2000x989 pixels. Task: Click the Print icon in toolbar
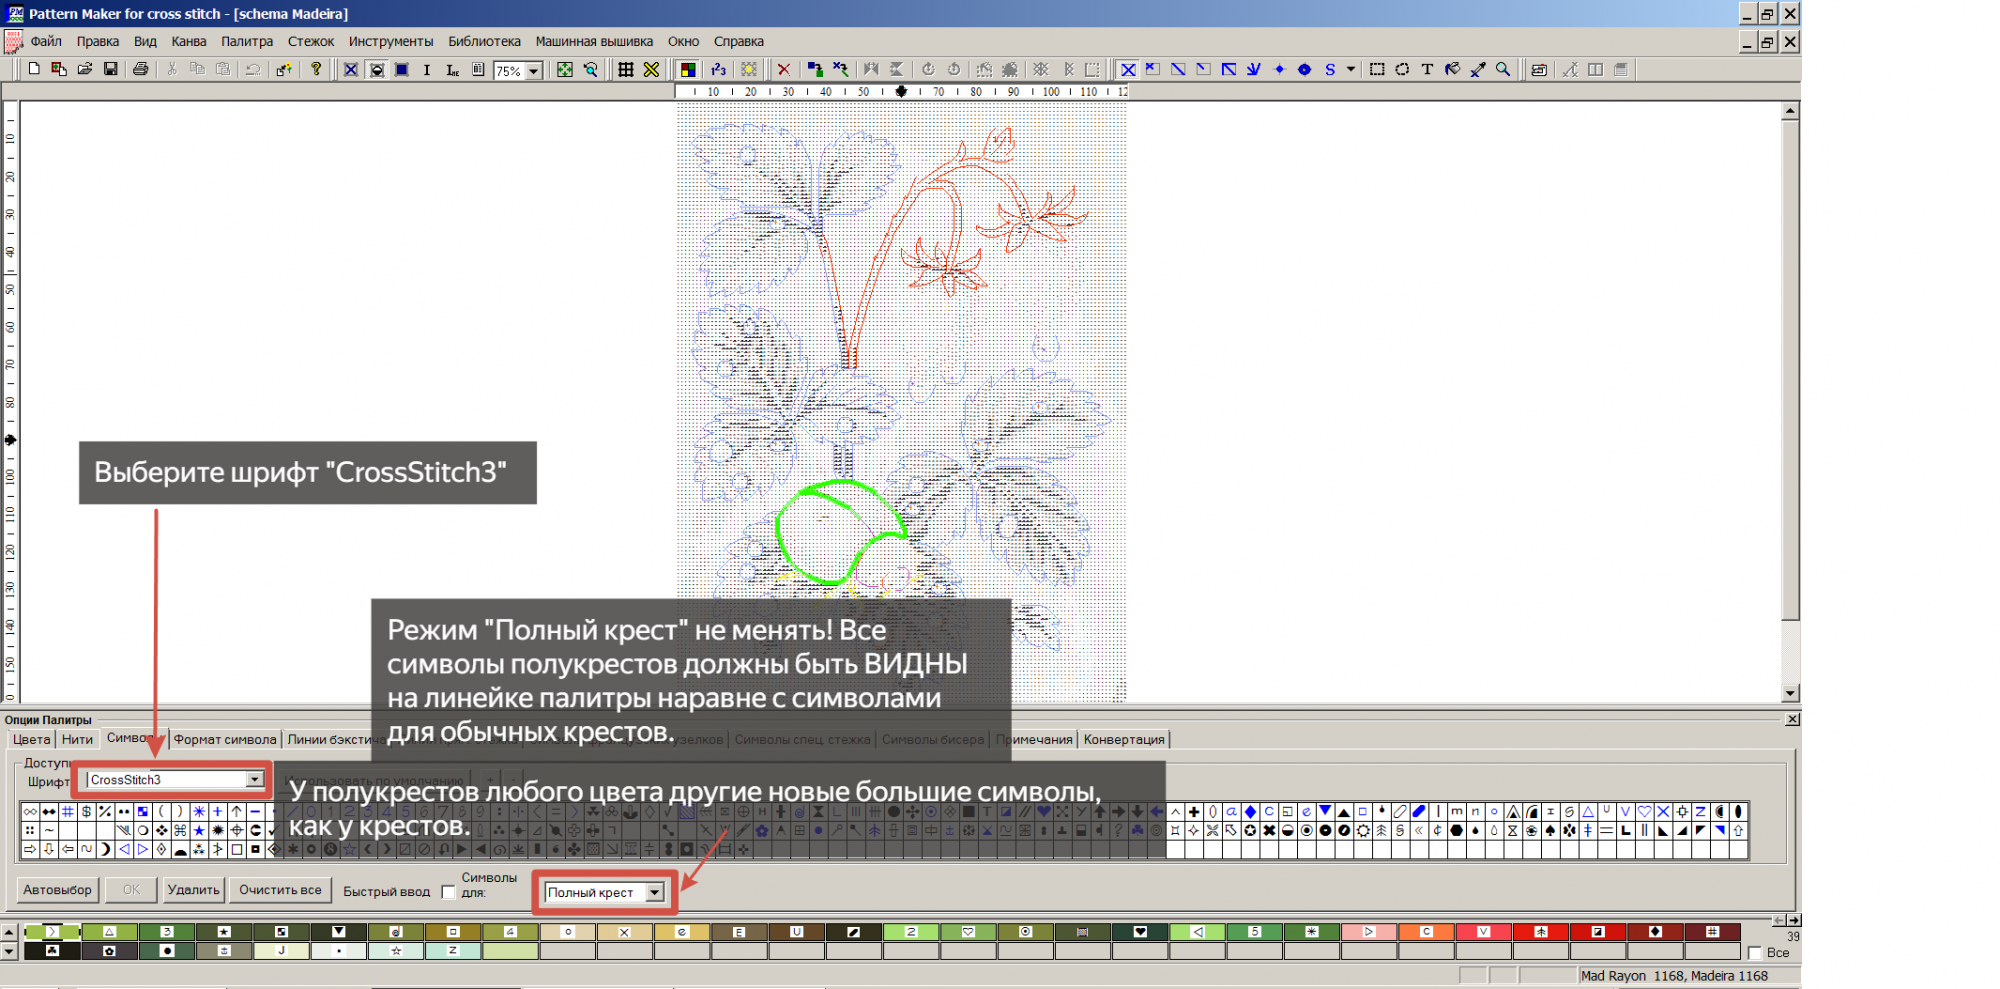141,69
